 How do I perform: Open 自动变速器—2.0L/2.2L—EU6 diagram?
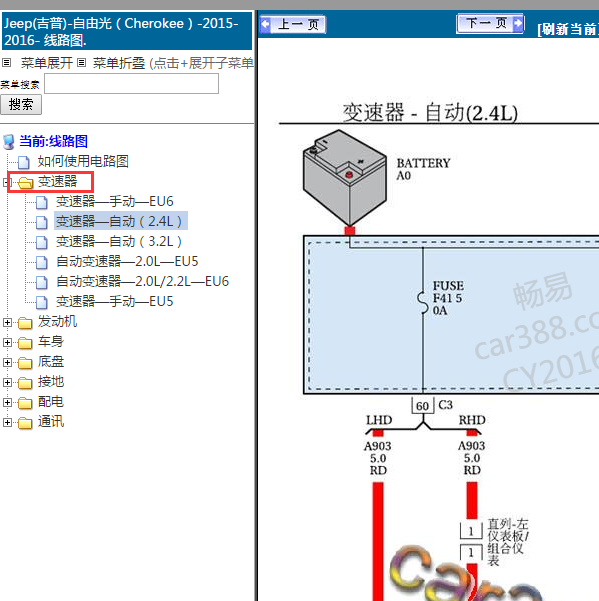point(143,281)
